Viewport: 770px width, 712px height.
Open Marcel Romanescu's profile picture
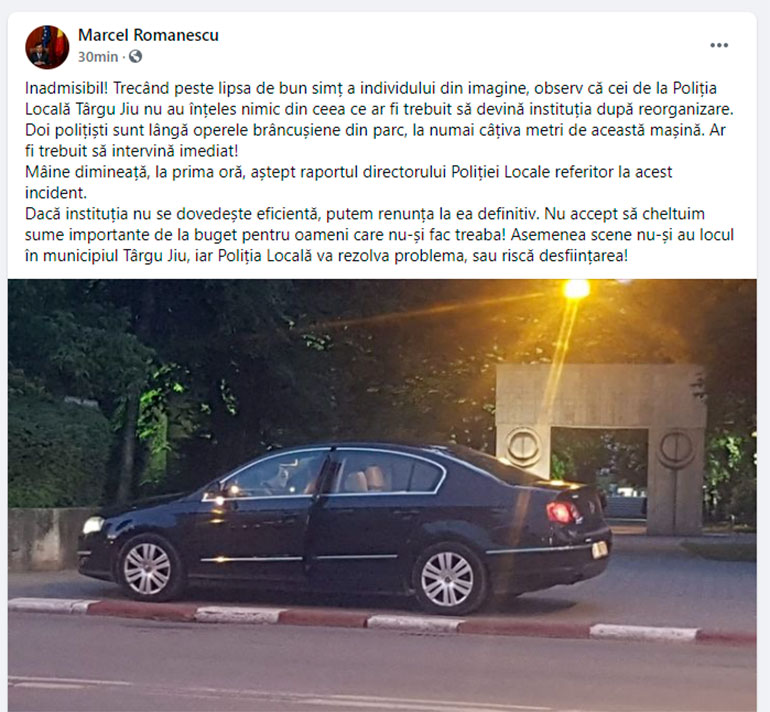click(x=47, y=47)
